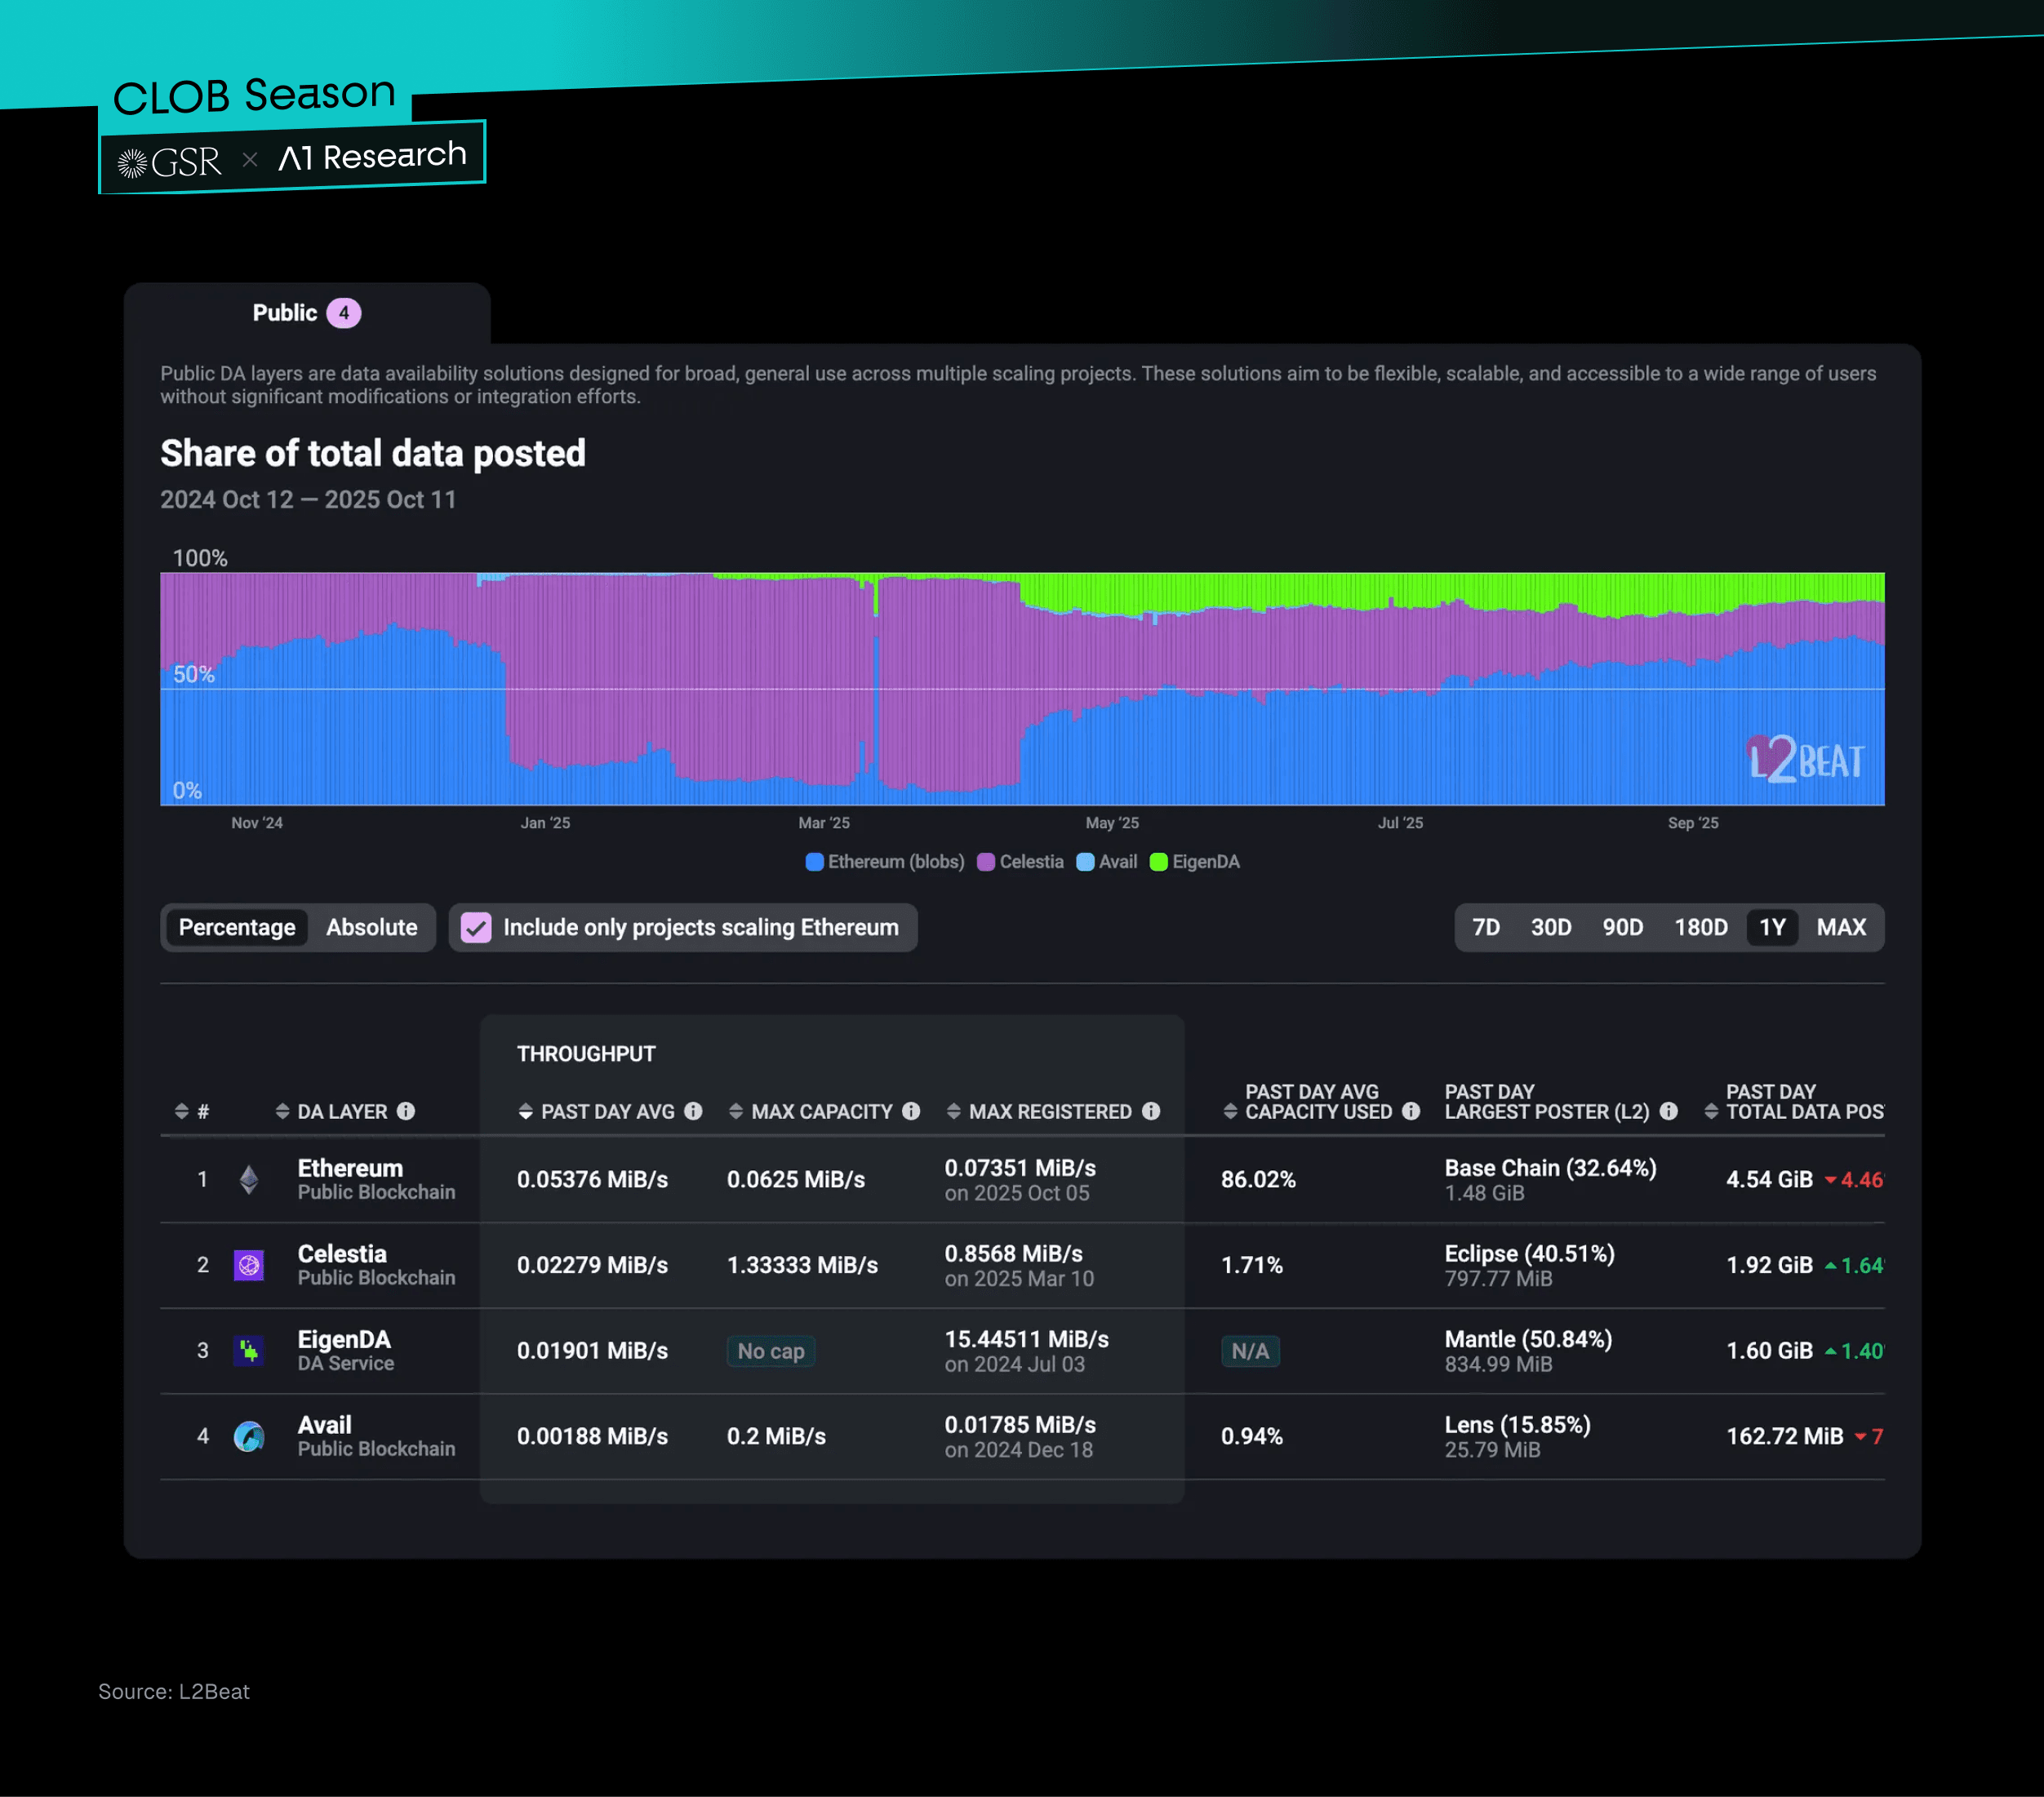Click the Share of total data posted heading
The height and width of the screenshot is (1797, 2044).
tap(373, 454)
